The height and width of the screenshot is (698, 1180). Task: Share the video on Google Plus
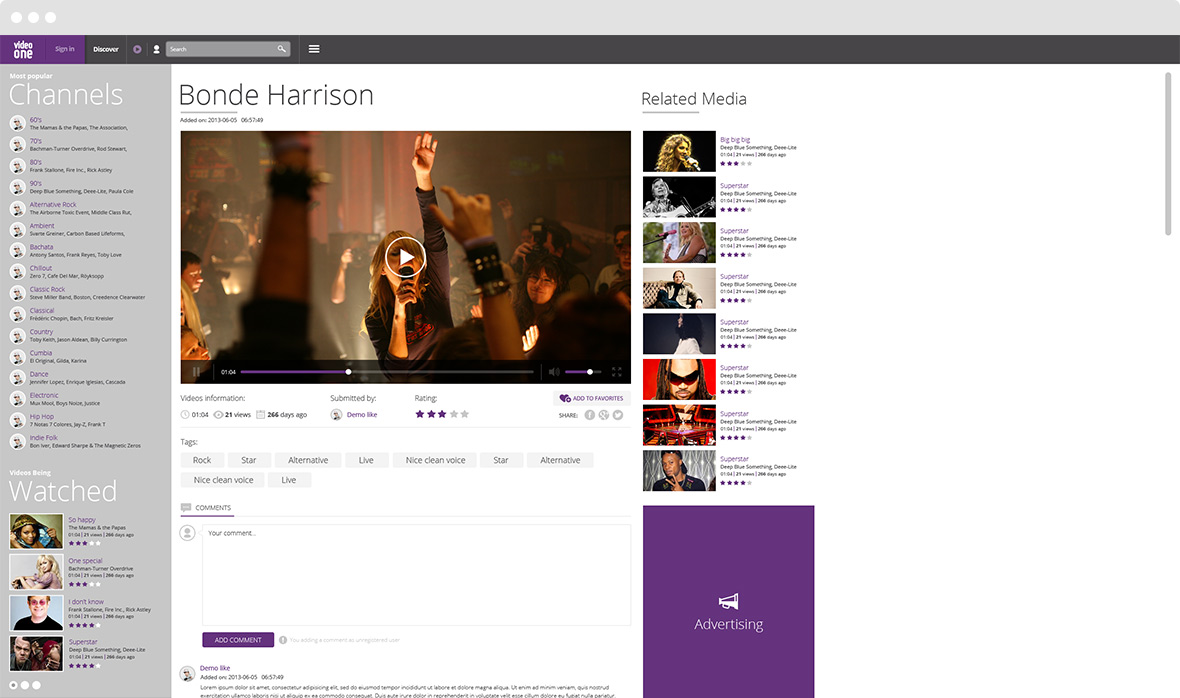point(604,415)
